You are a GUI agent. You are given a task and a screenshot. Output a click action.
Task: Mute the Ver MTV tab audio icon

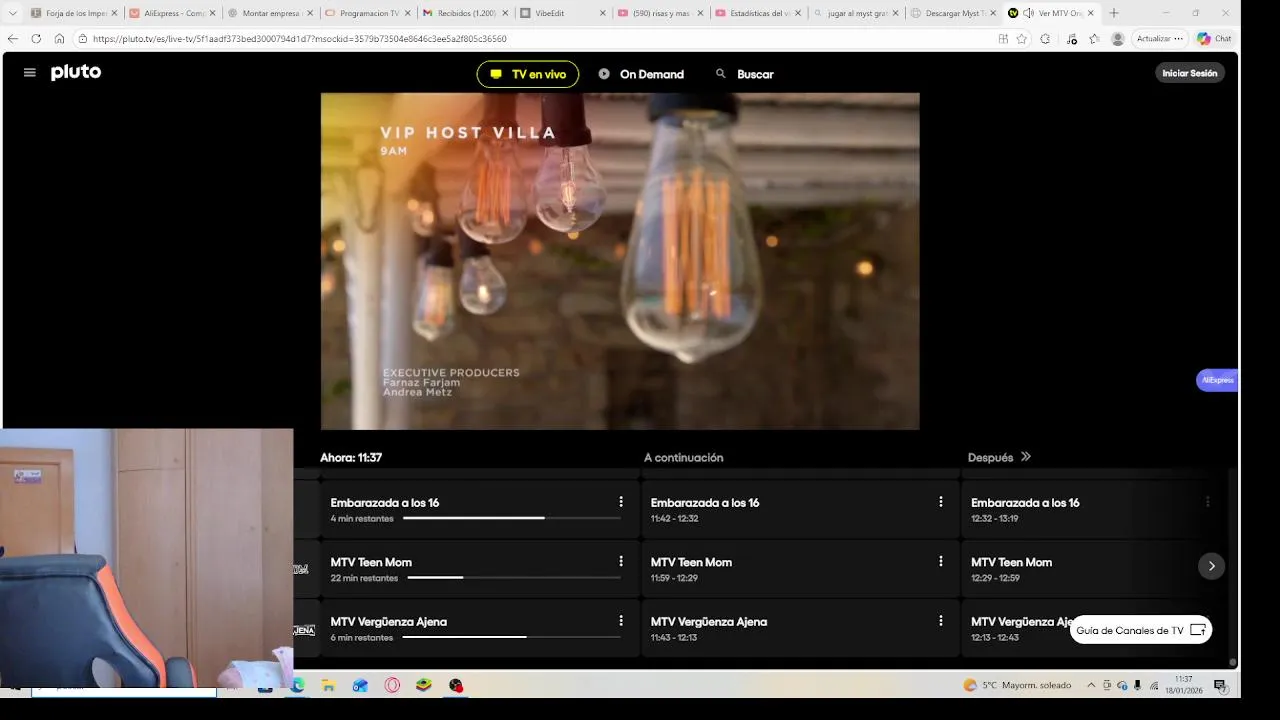1028,13
